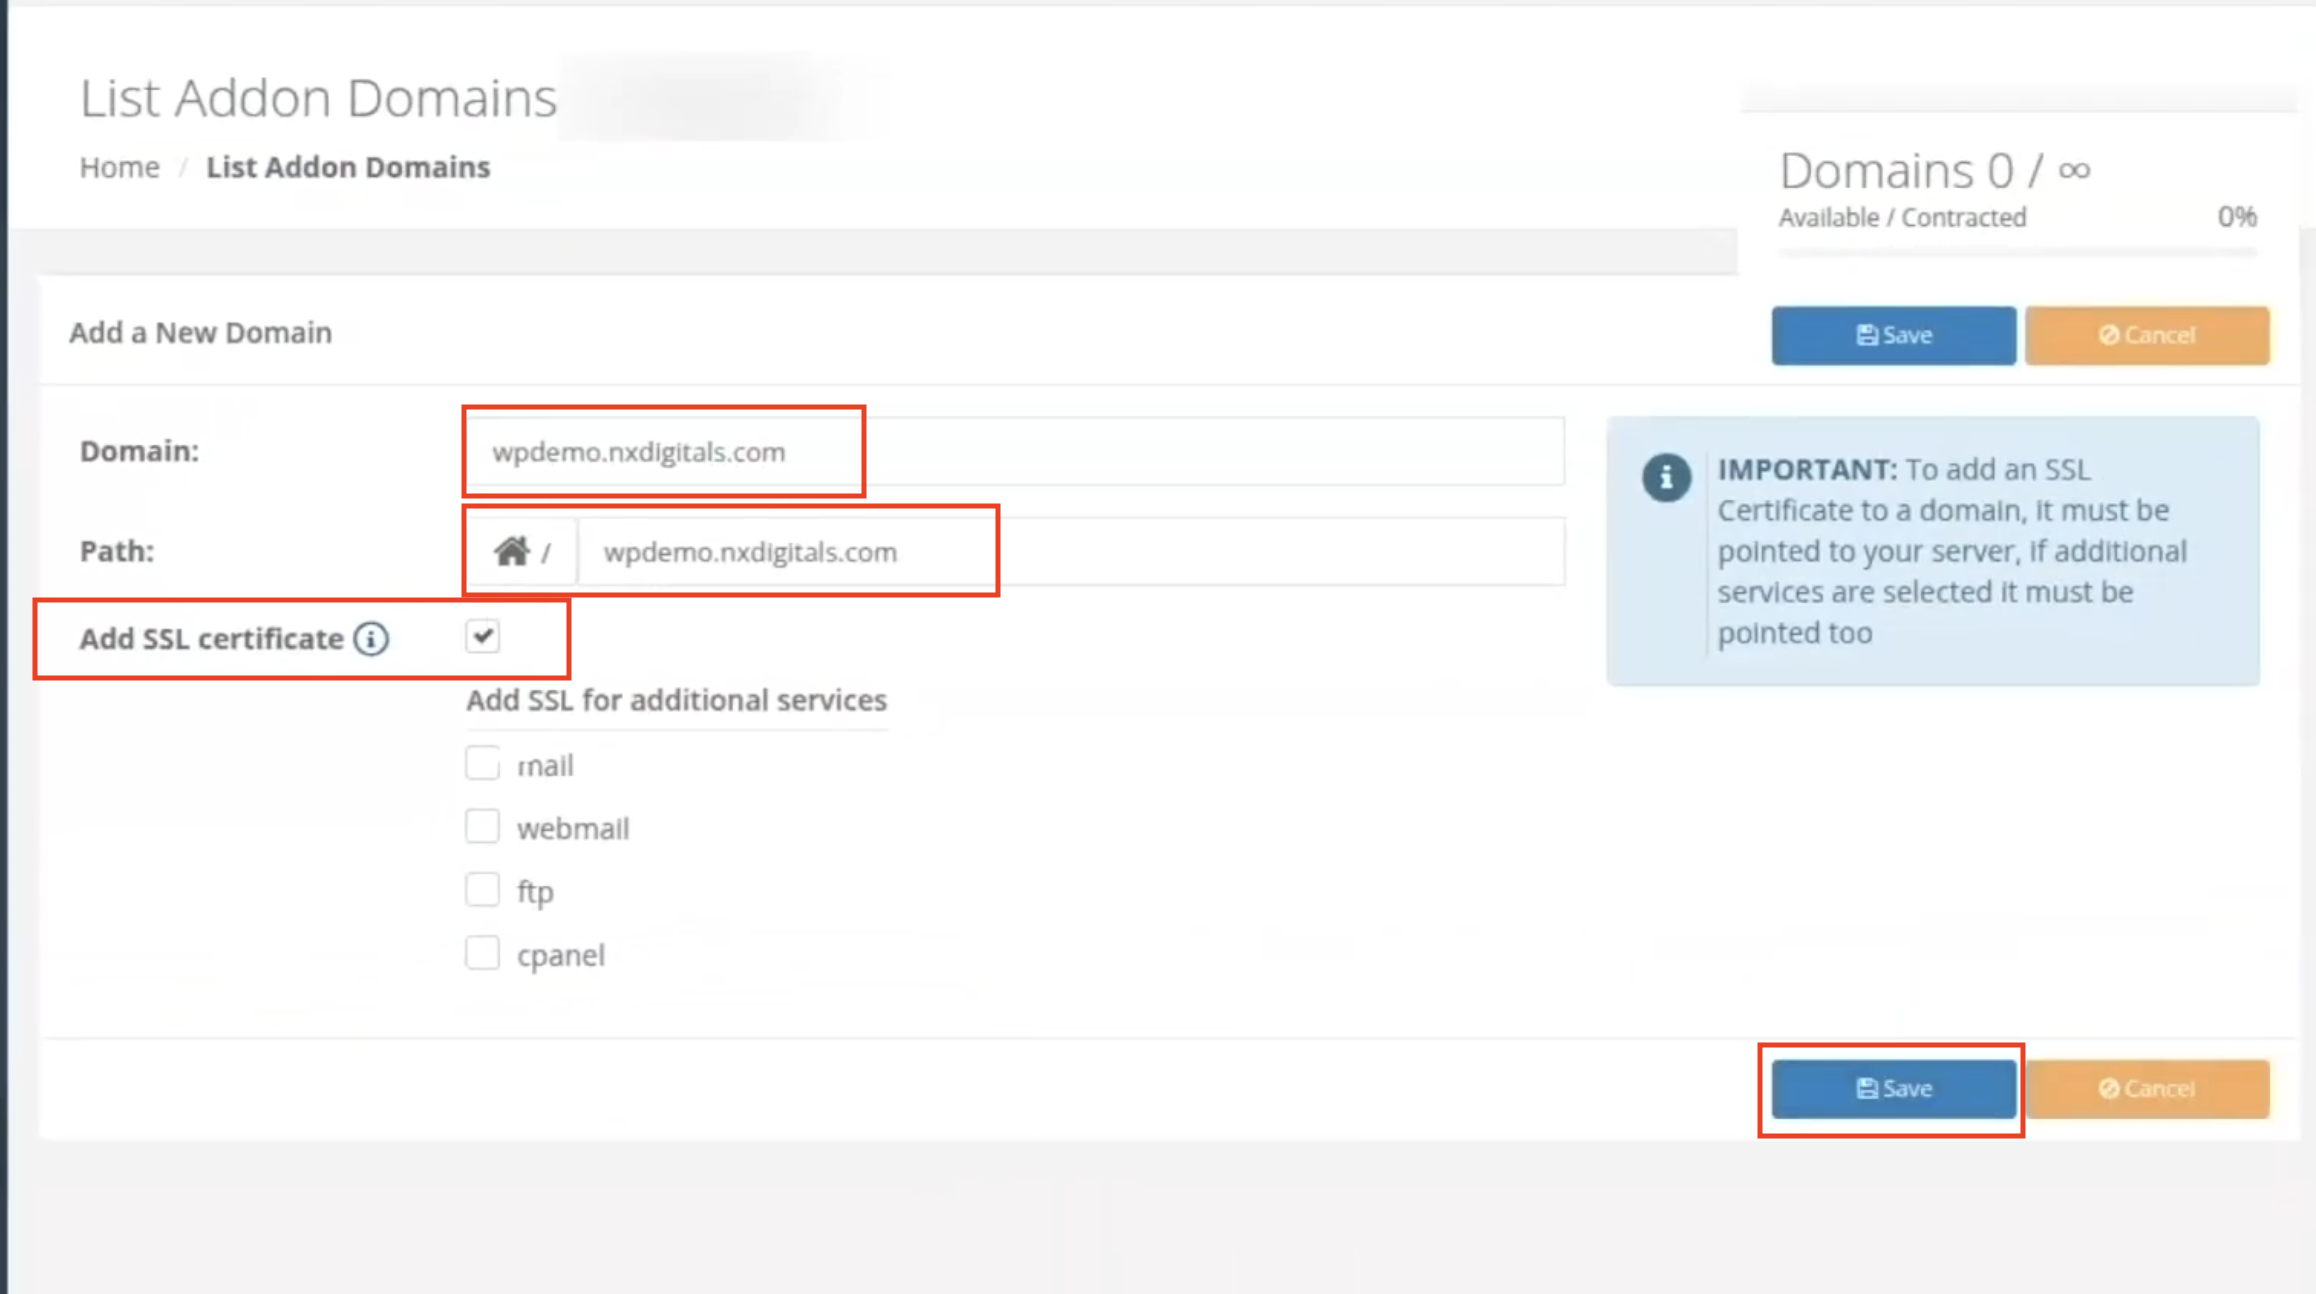Click the bottom Save button

[1893, 1088]
